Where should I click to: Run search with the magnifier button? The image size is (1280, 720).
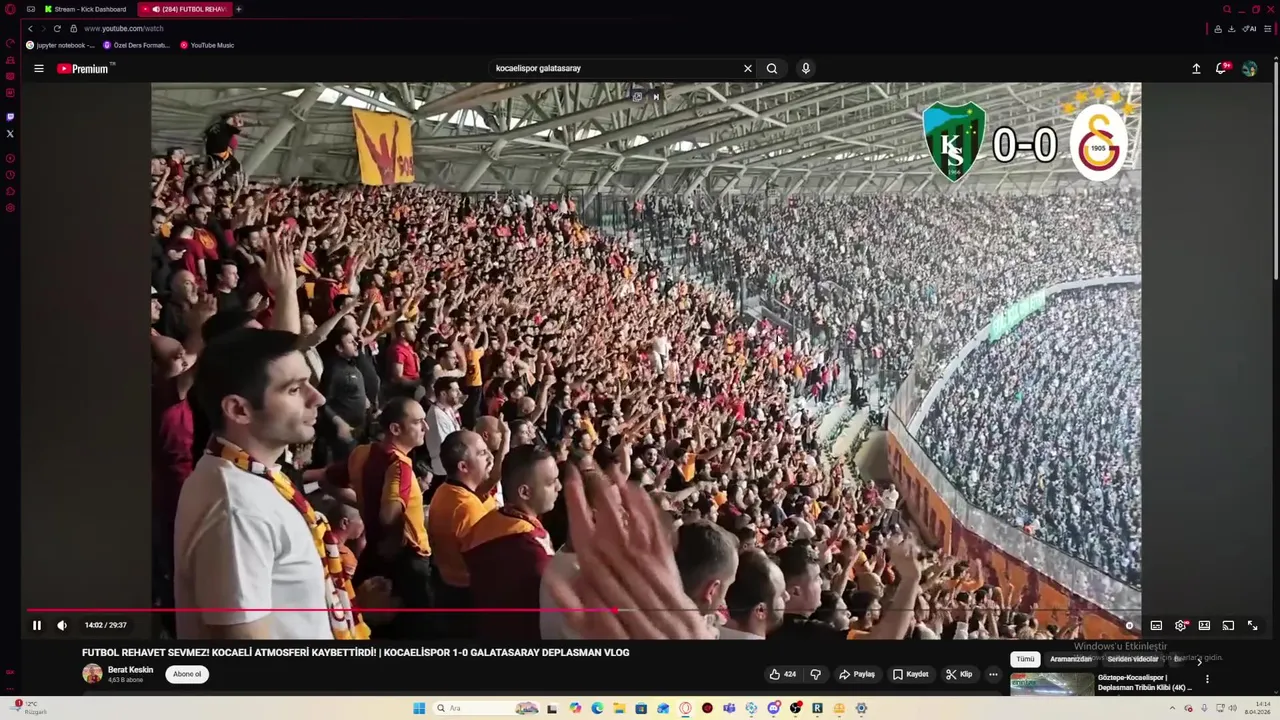tap(772, 69)
